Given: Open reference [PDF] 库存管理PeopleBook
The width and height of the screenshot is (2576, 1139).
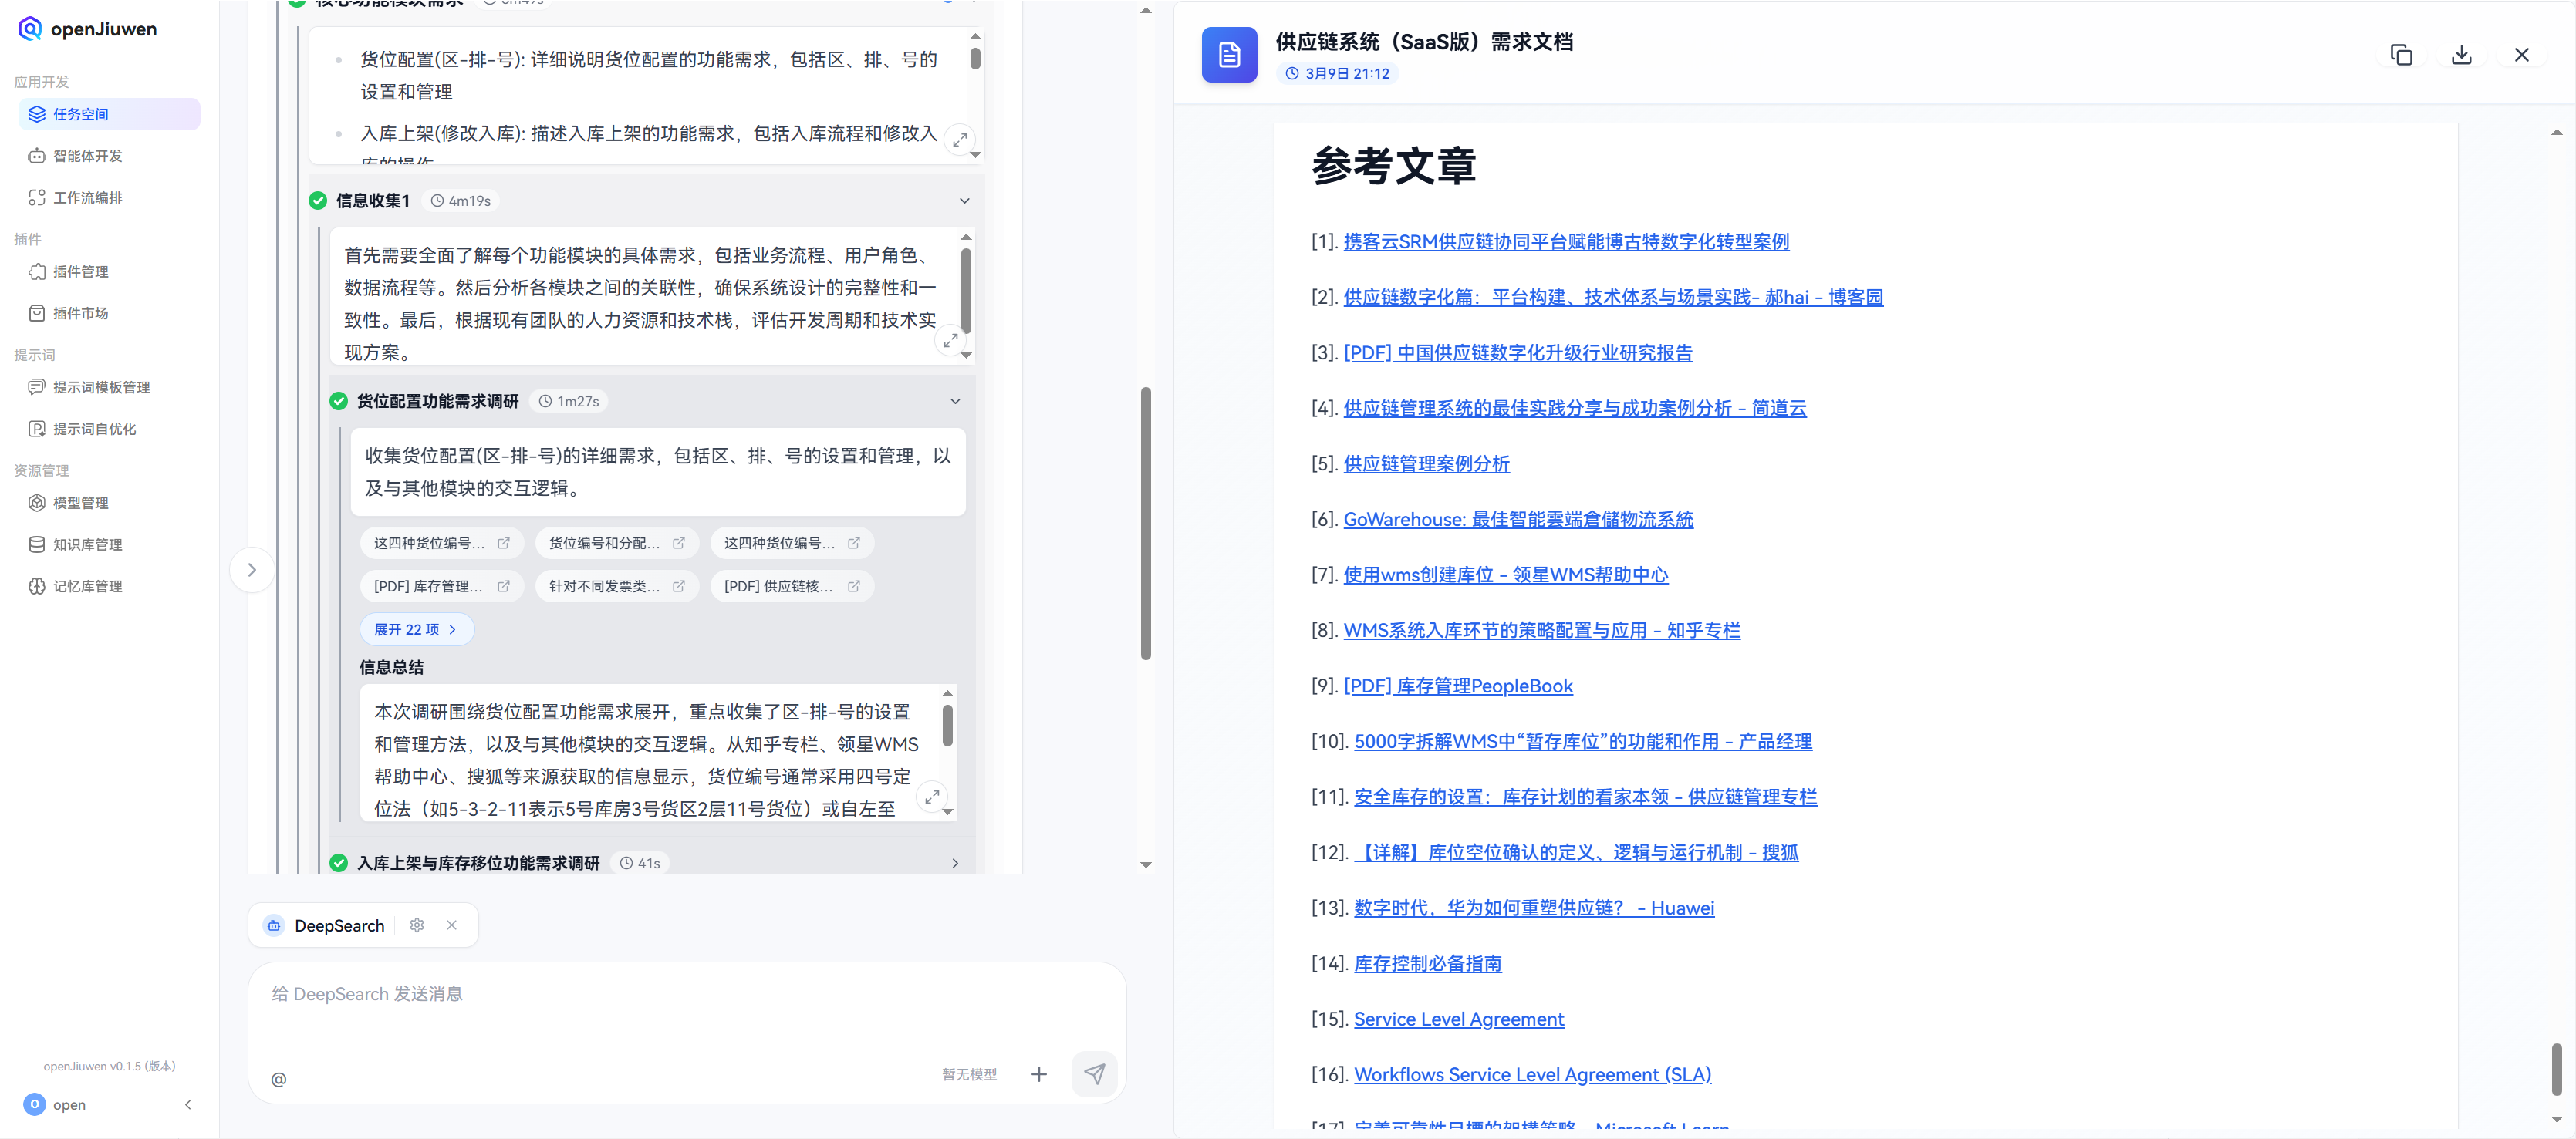Looking at the screenshot, I should (1458, 686).
